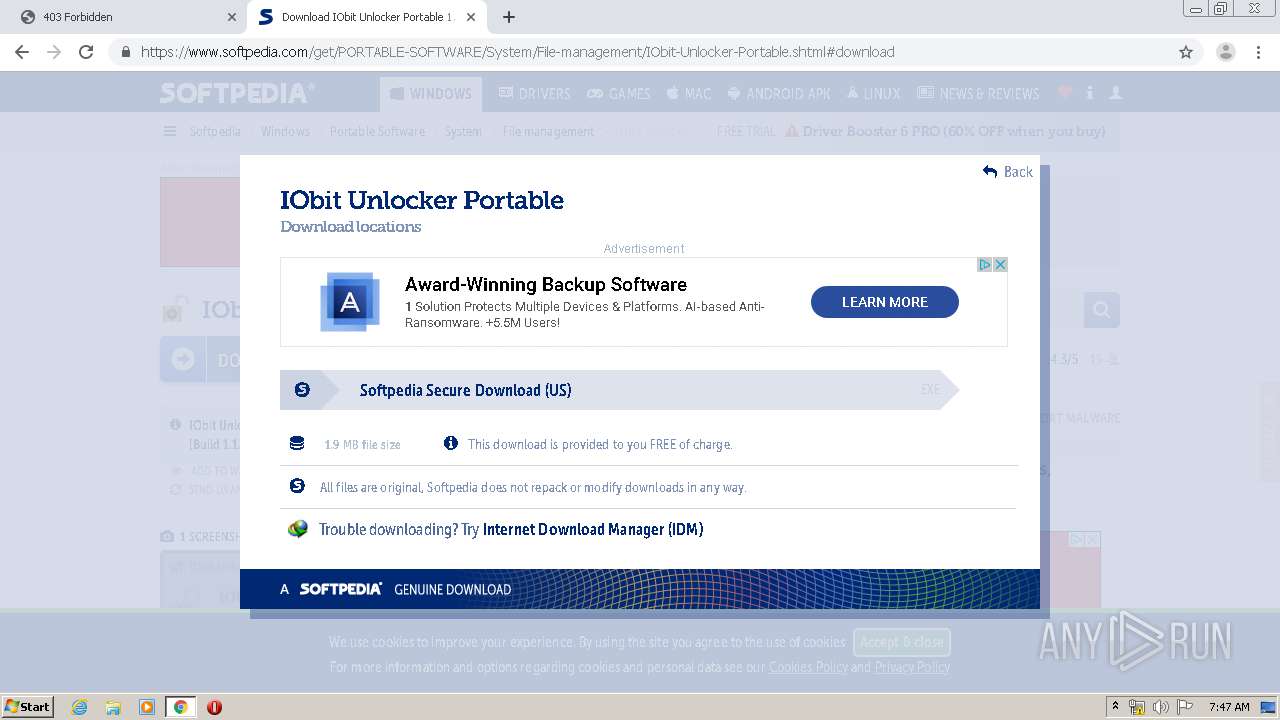This screenshot has height=720, width=1280.
Task: Open the AdChoices triangle icon
Action: click(985, 265)
